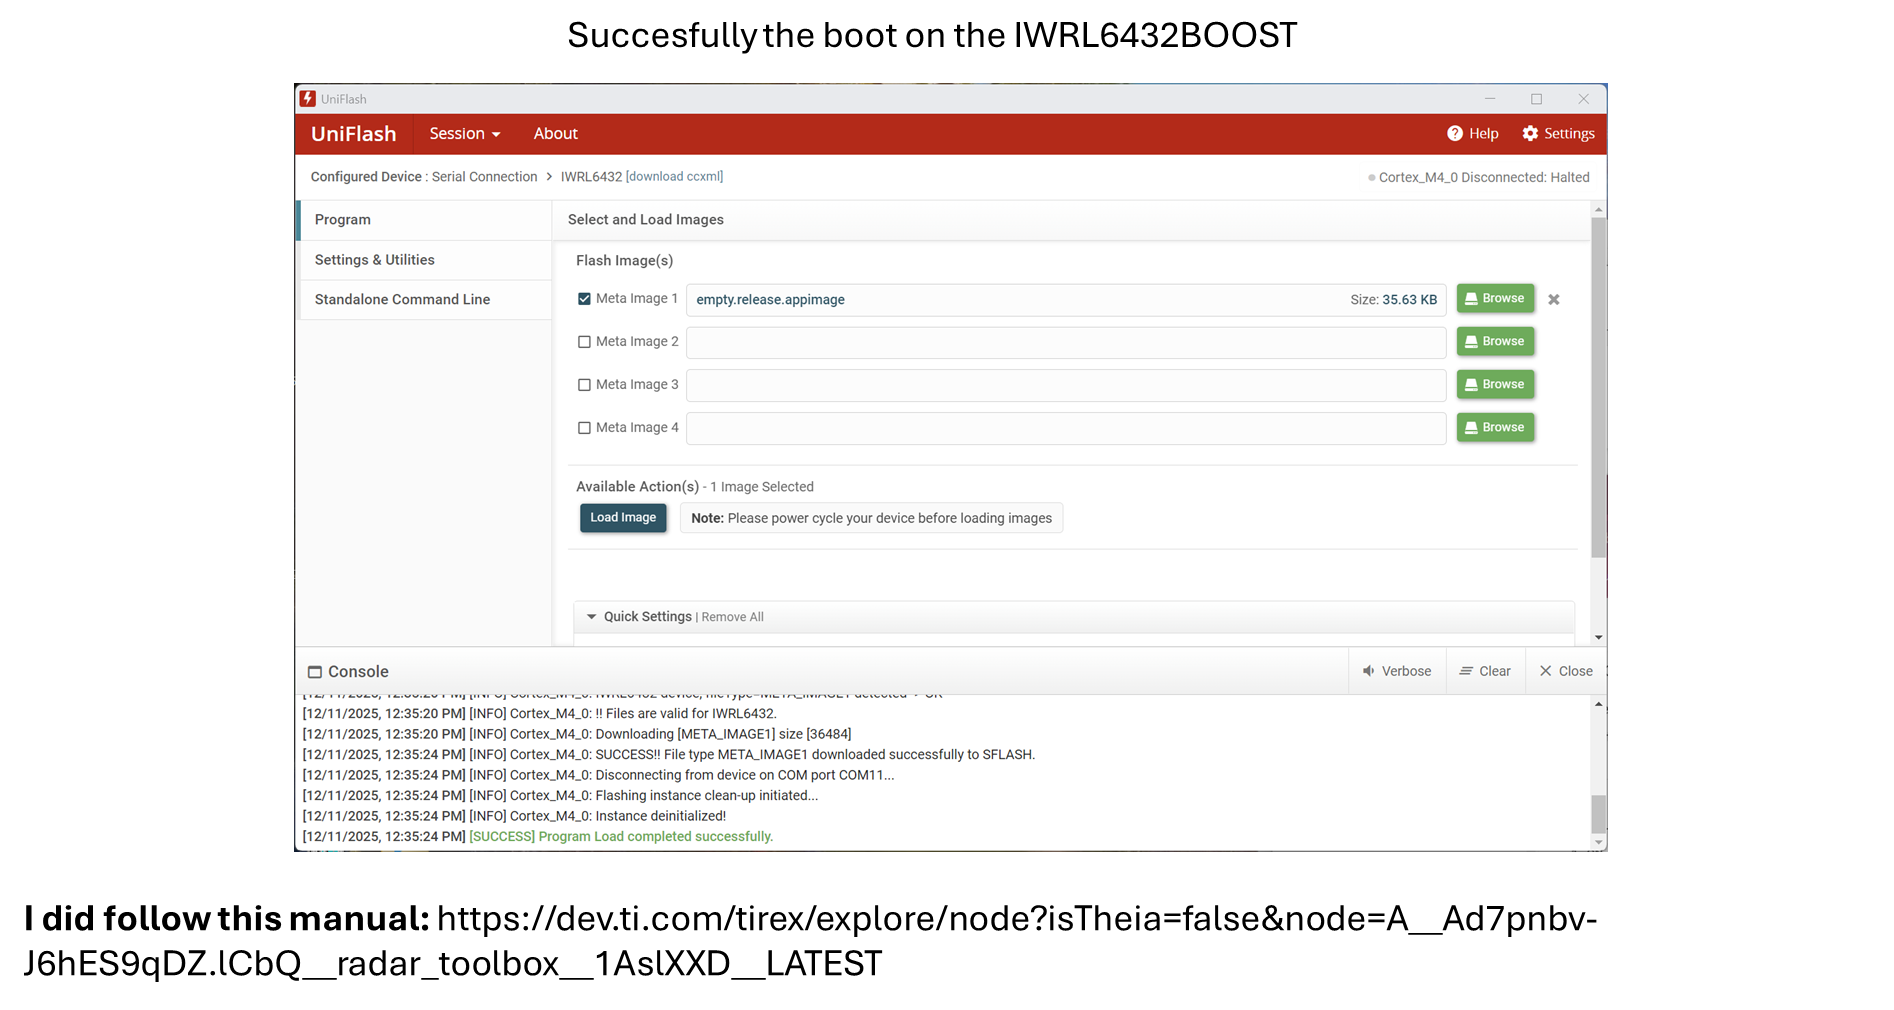Click the console scrollbar thumb
1894x1010 pixels.
coord(1598,813)
